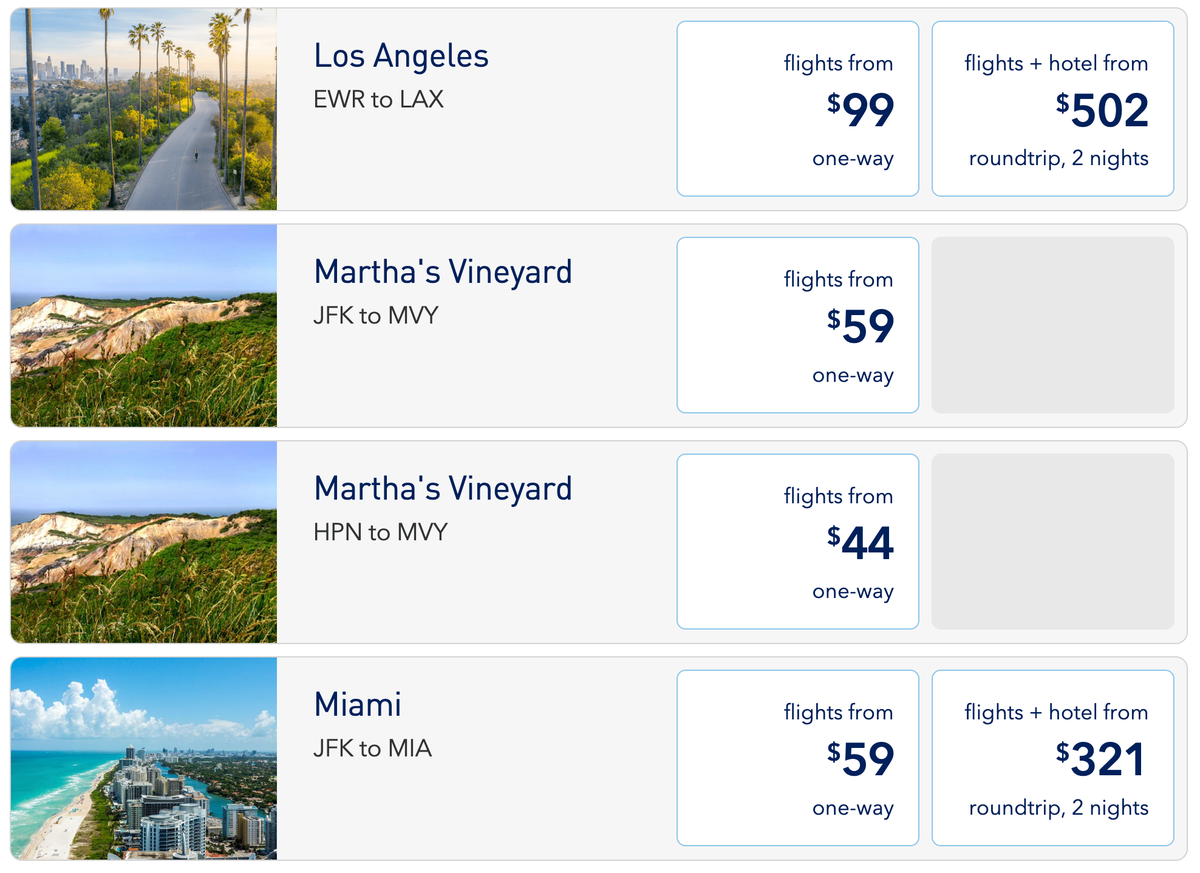1200x873 pixels.
Task: Open the Martha's Vineyard cliffs photo, HPN row
Action: (143, 541)
